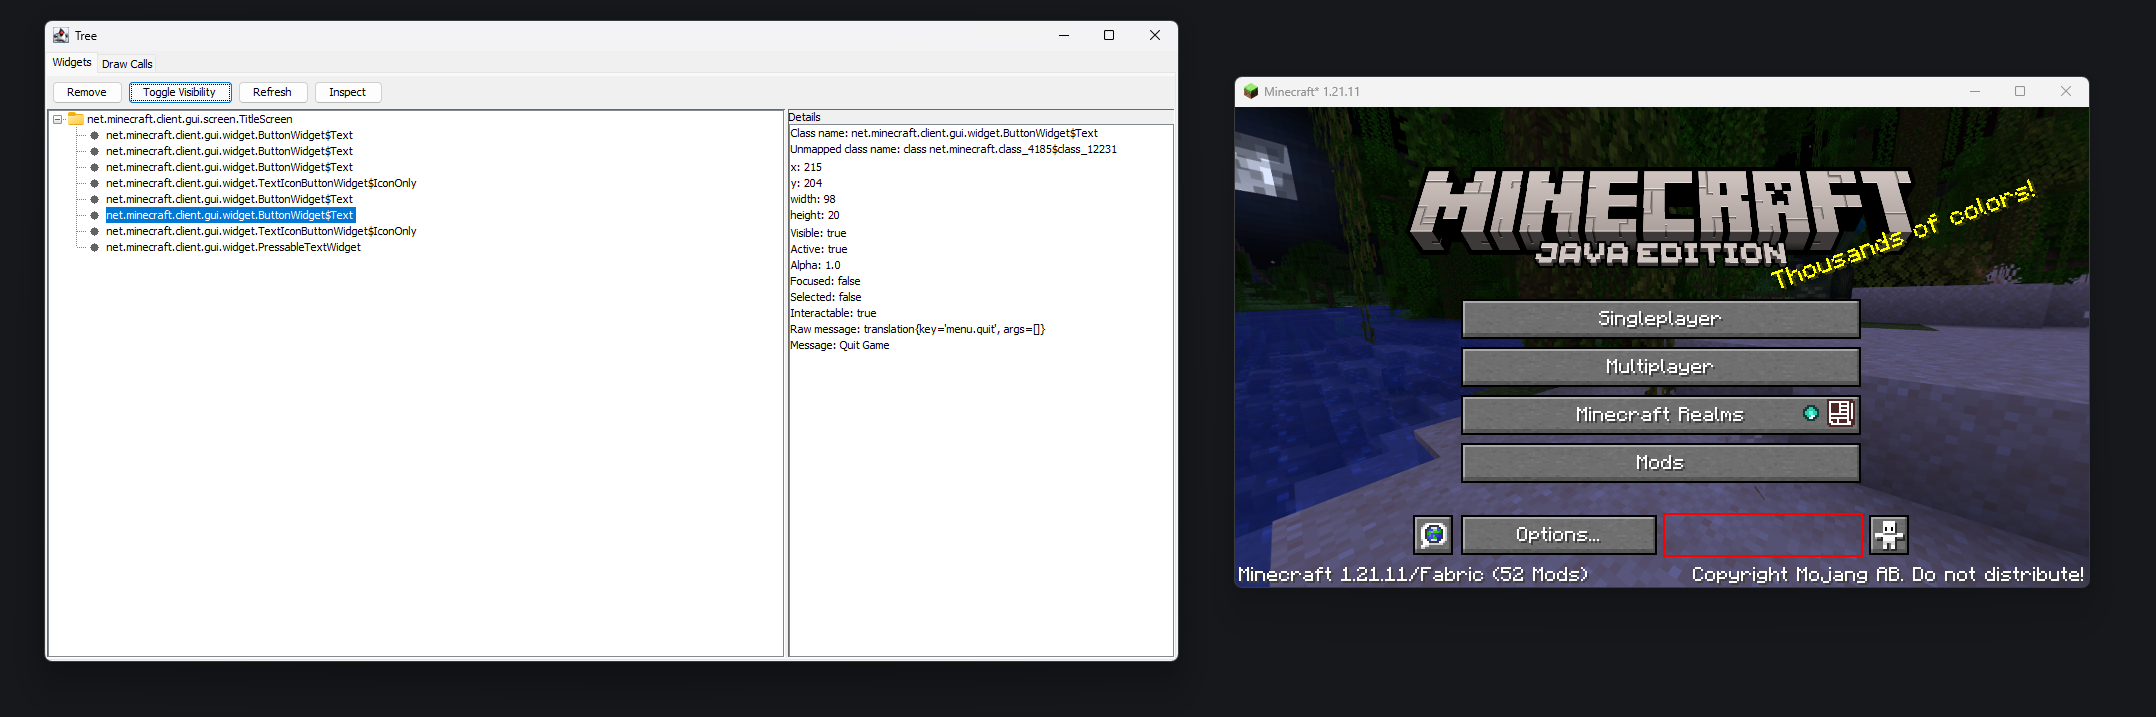2156x717 pixels.
Task: Open the Mods list
Action: [x=1660, y=463]
